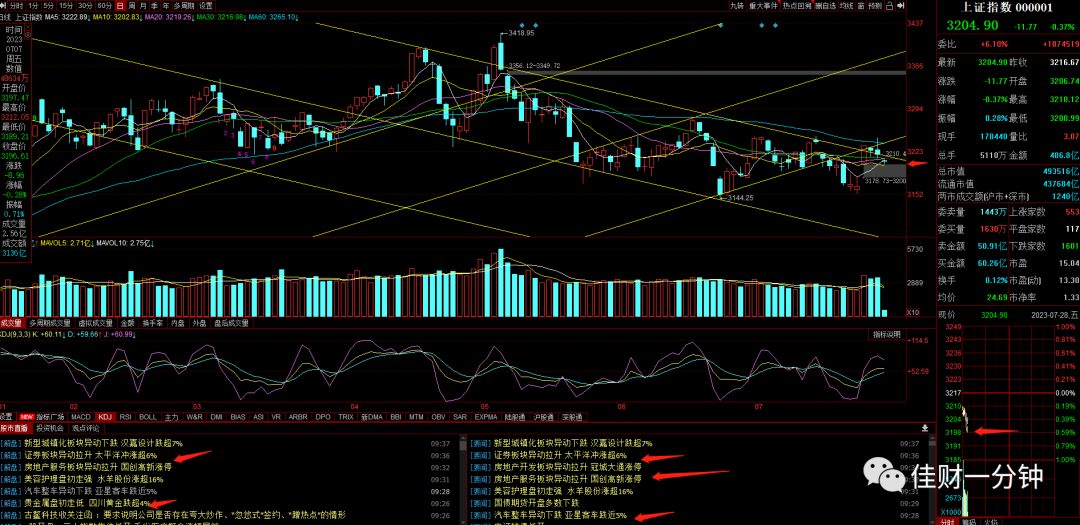The image size is (1080, 525).
Task: Click 删自选 to remove from watchlist
Action: (826, 6)
